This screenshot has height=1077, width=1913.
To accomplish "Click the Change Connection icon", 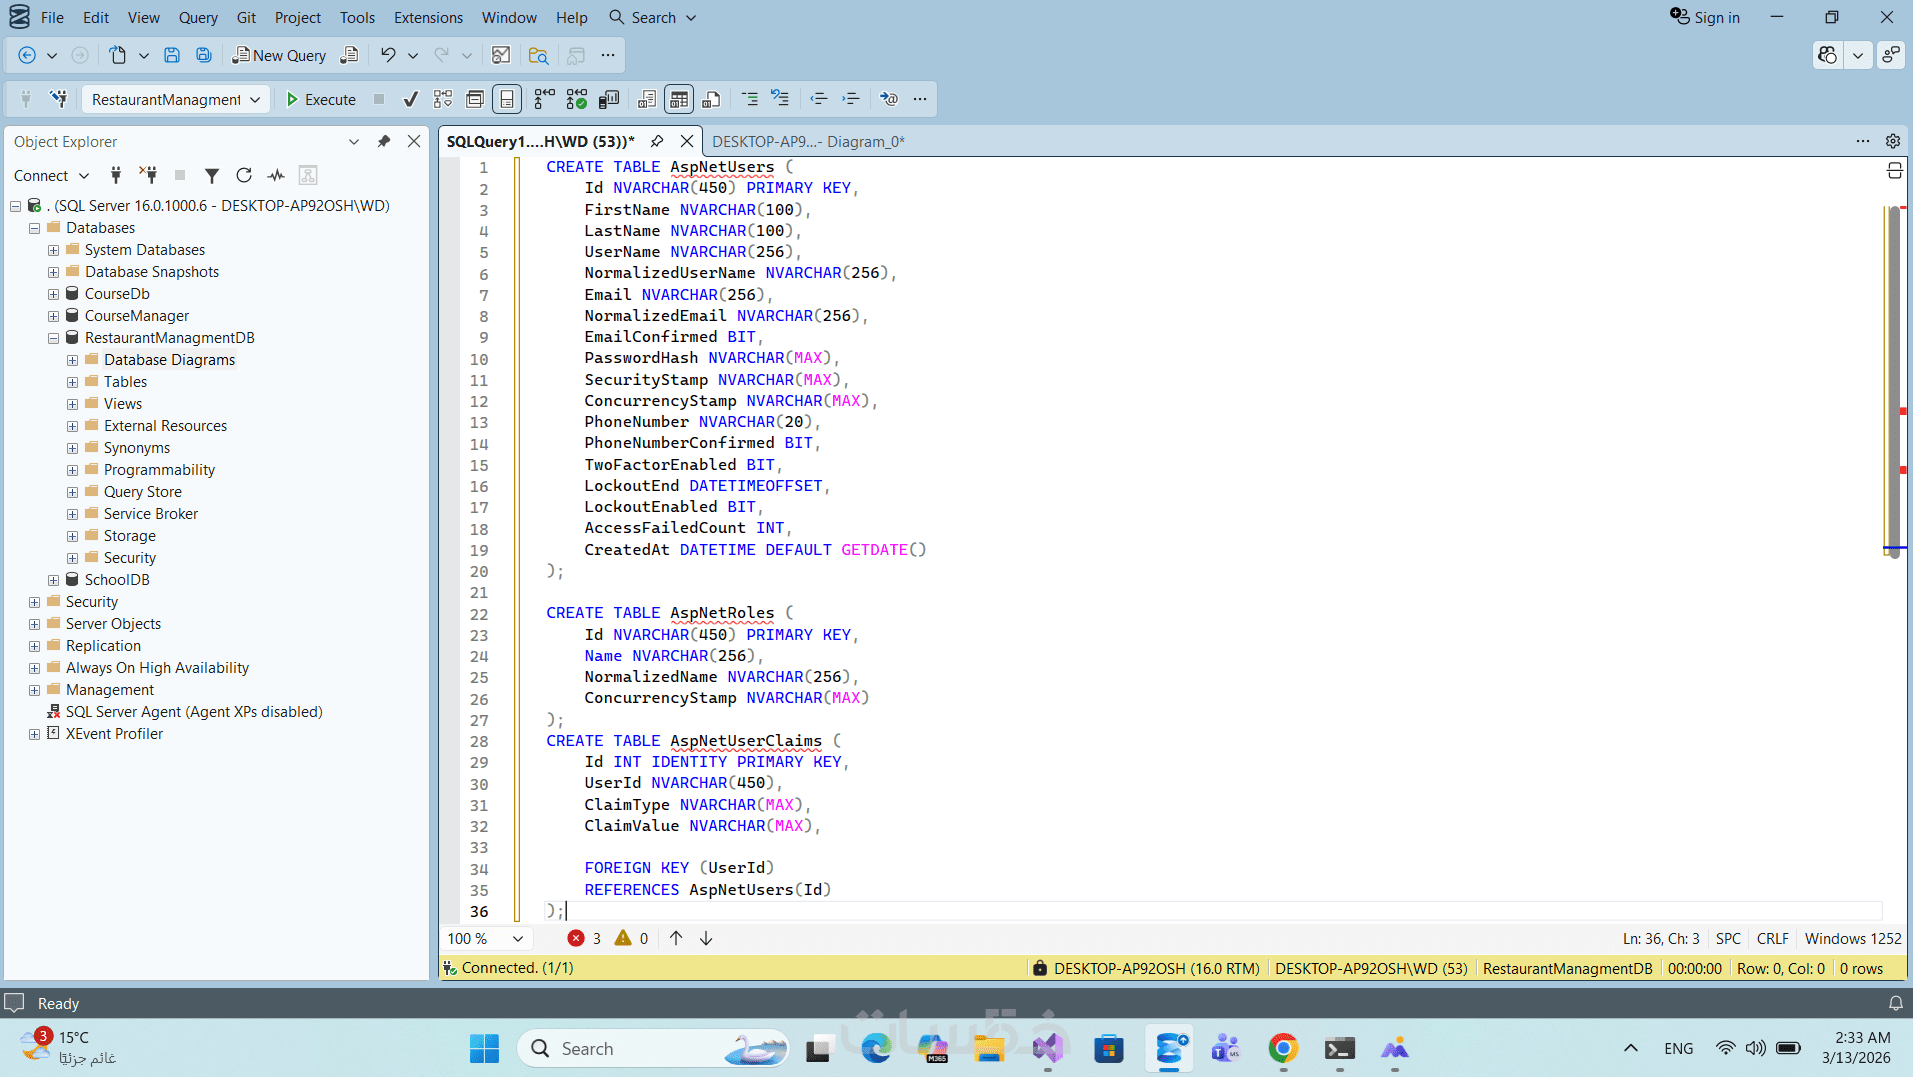I will pyautogui.click(x=59, y=99).
